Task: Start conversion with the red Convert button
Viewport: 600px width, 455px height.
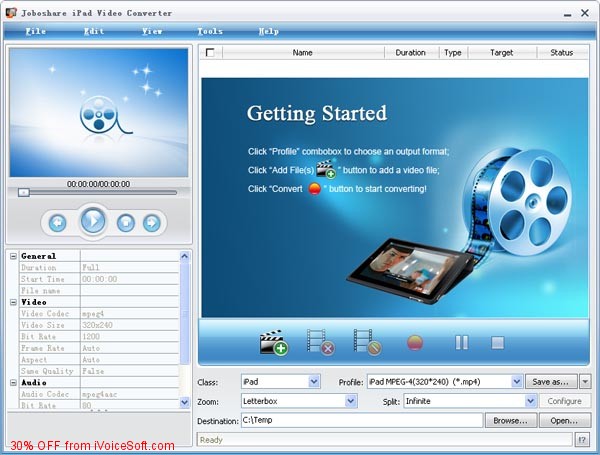Action: point(415,342)
